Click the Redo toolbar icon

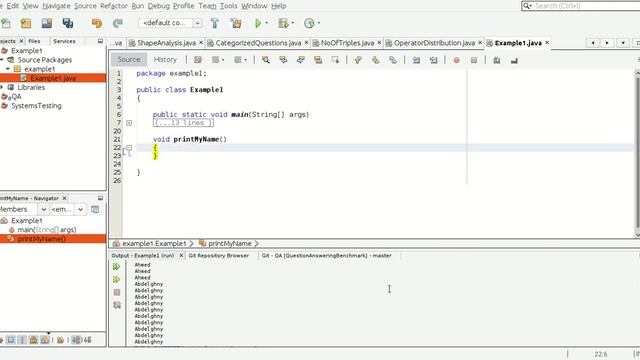click(x=118, y=23)
